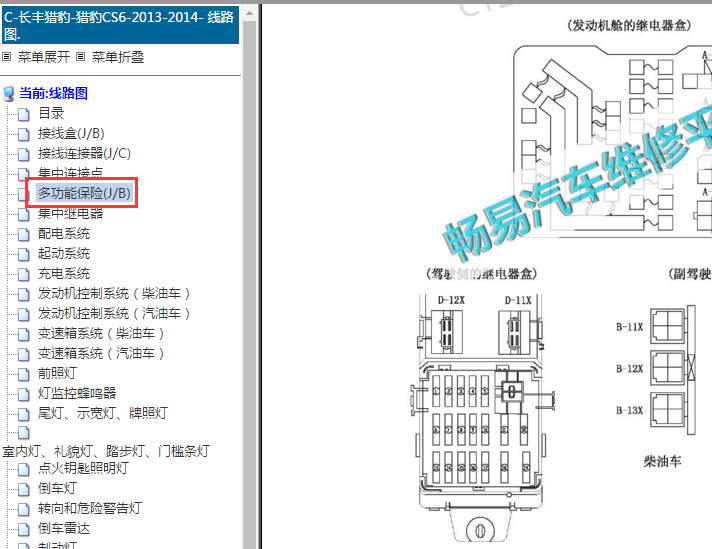Click page icon beside 变速箱系统（汽油车）
The image size is (712, 549).
[24, 354]
